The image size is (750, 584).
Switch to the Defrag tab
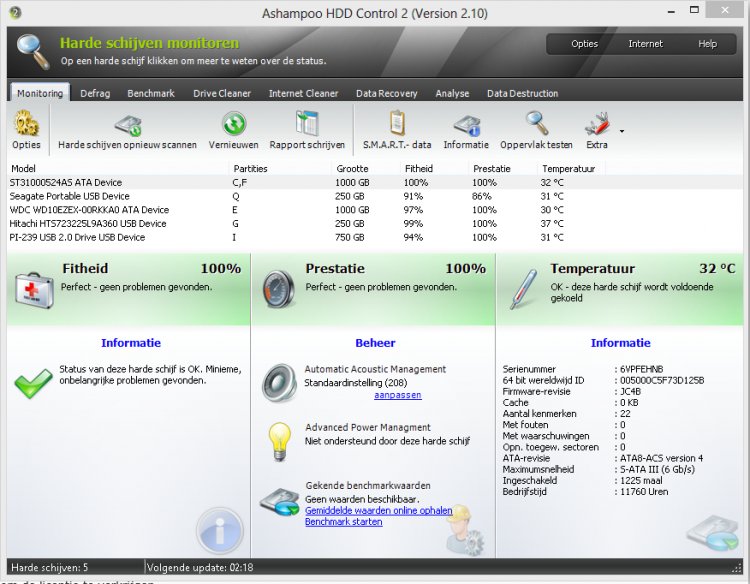tap(95, 93)
